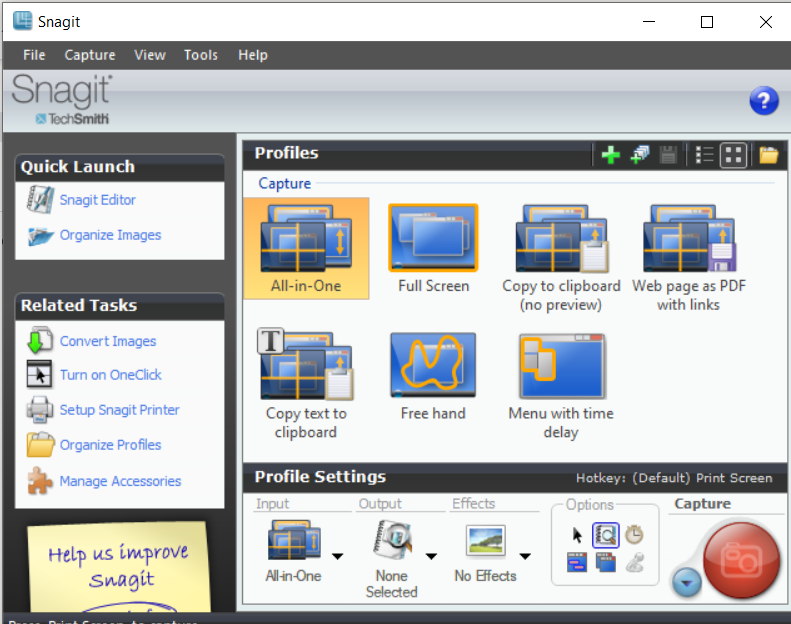
Task: Start capture with the red camera button
Action: pos(741,560)
